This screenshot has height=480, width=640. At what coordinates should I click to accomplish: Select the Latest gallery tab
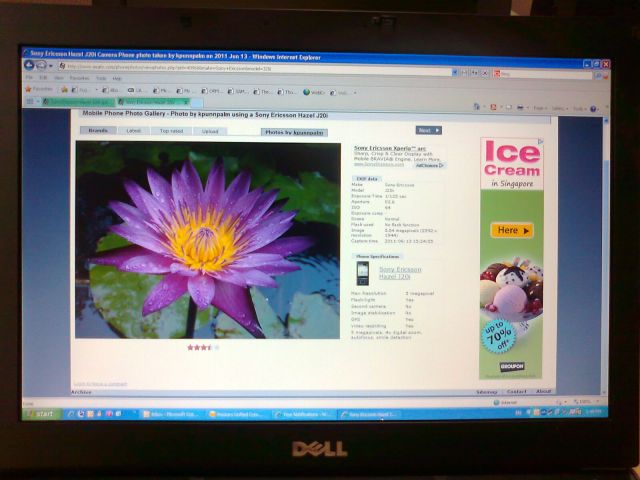133,131
